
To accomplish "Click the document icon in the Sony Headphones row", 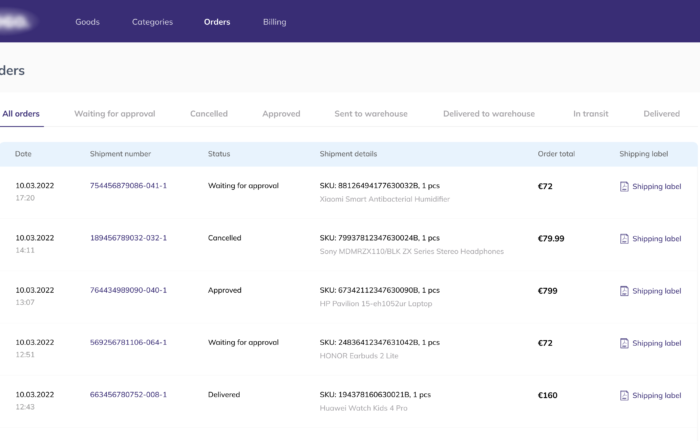I will 624,239.
